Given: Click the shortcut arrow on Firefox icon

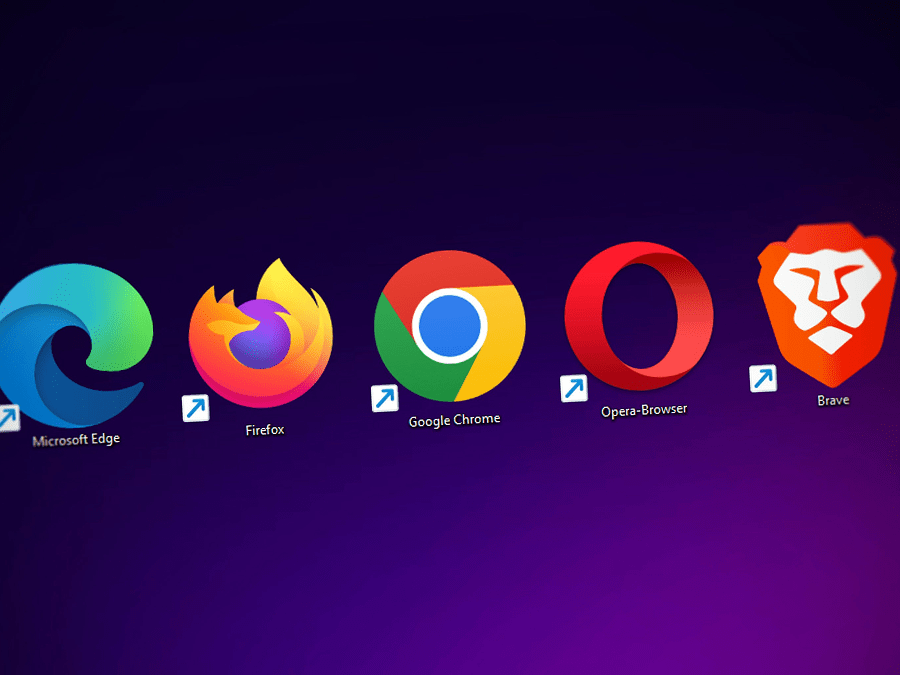Looking at the screenshot, I should (195, 408).
